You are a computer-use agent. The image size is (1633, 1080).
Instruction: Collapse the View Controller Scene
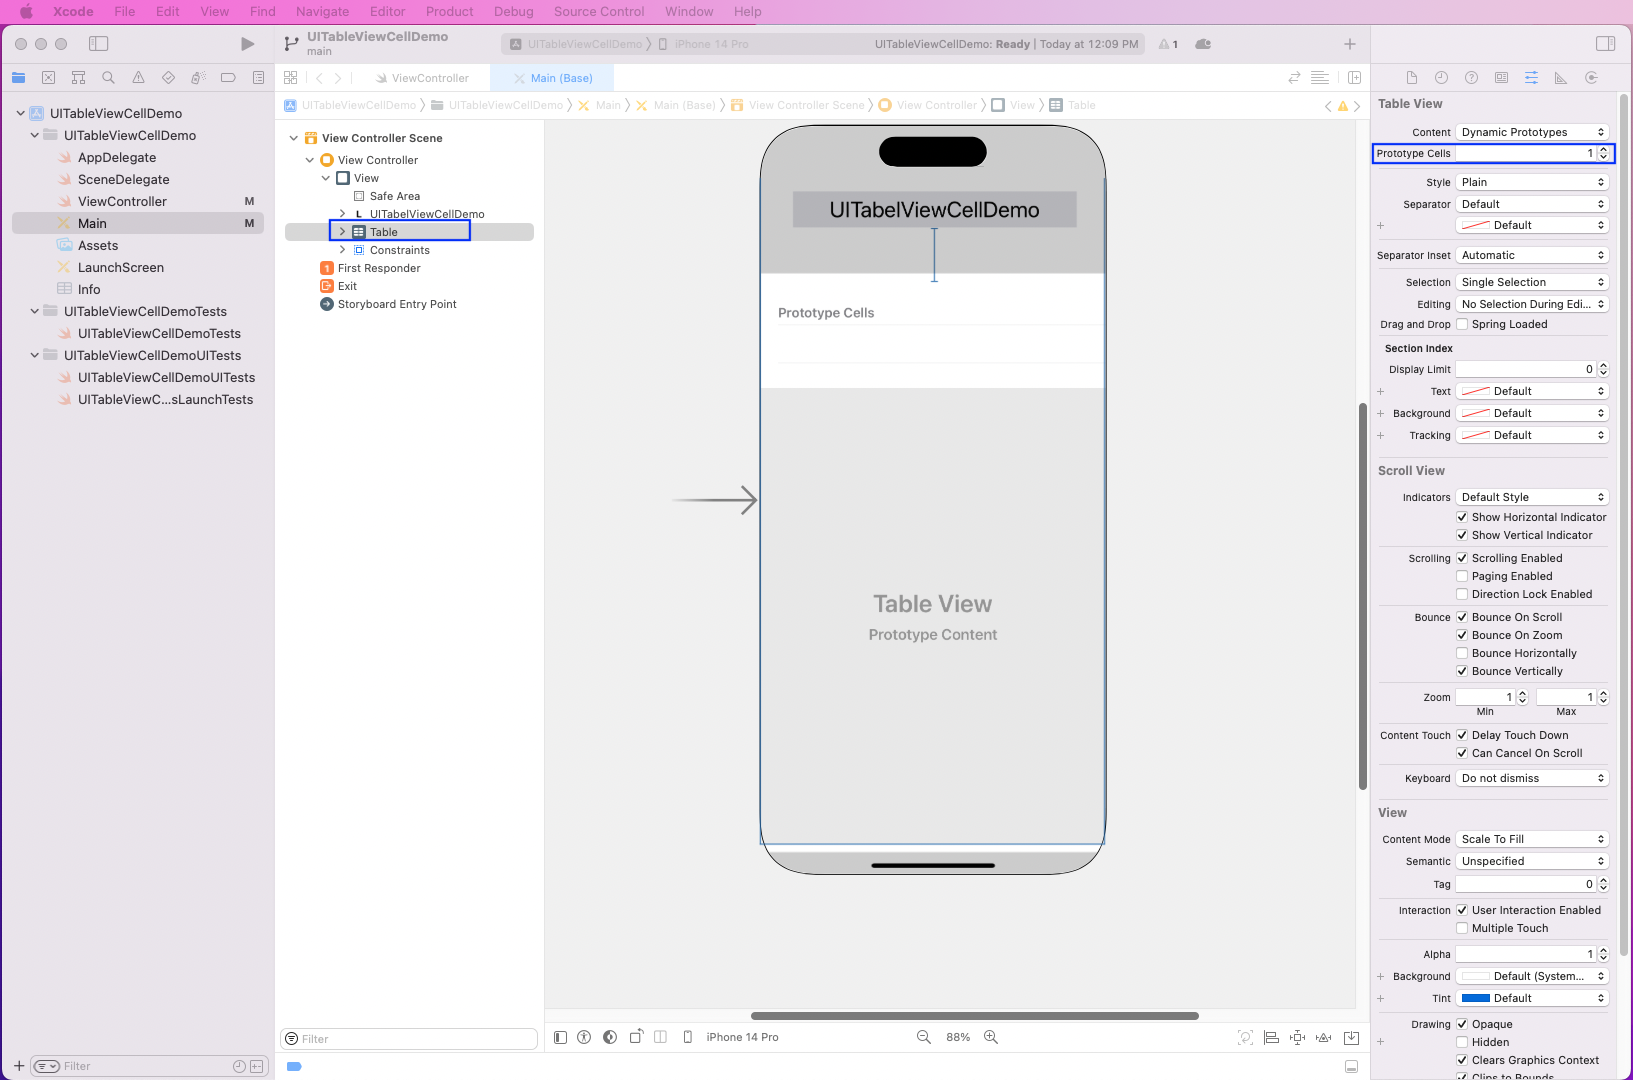pyautogui.click(x=294, y=138)
